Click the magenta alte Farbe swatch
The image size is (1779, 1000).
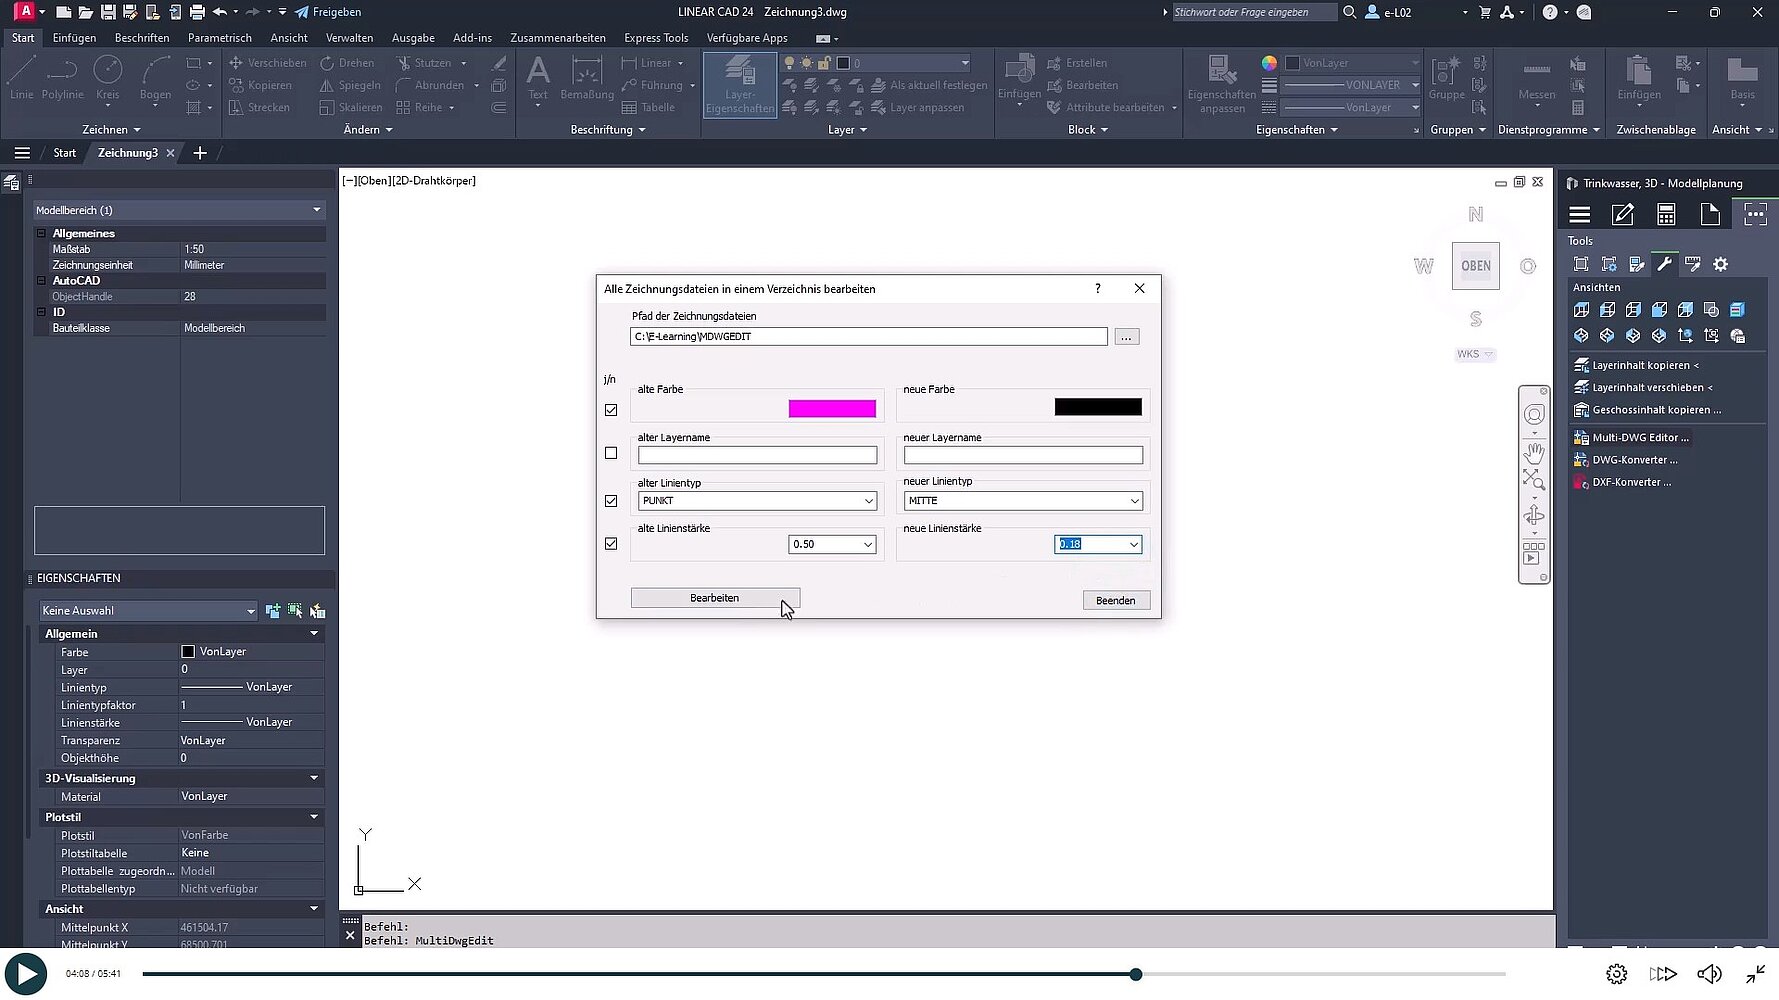(x=831, y=408)
